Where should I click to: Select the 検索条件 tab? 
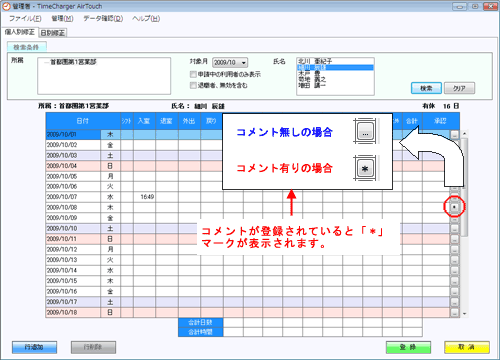tap(27, 47)
